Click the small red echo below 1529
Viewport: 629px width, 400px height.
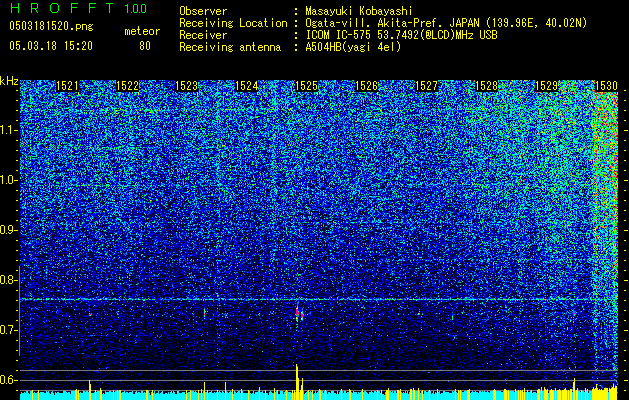click(x=574, y=313)
